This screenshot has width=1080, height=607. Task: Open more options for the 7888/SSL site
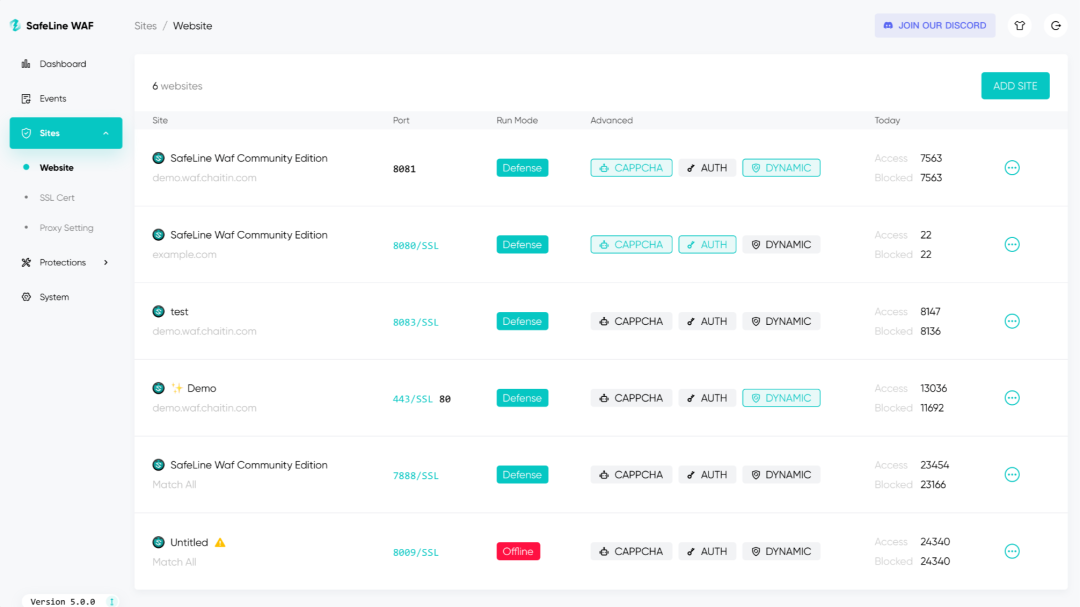[x=1012, y=475]
